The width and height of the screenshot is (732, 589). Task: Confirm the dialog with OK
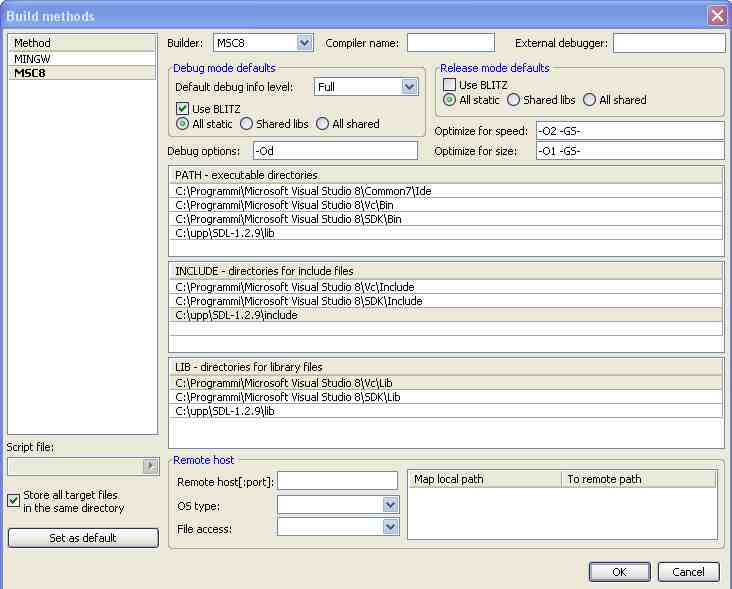click(x=619, y=572)
